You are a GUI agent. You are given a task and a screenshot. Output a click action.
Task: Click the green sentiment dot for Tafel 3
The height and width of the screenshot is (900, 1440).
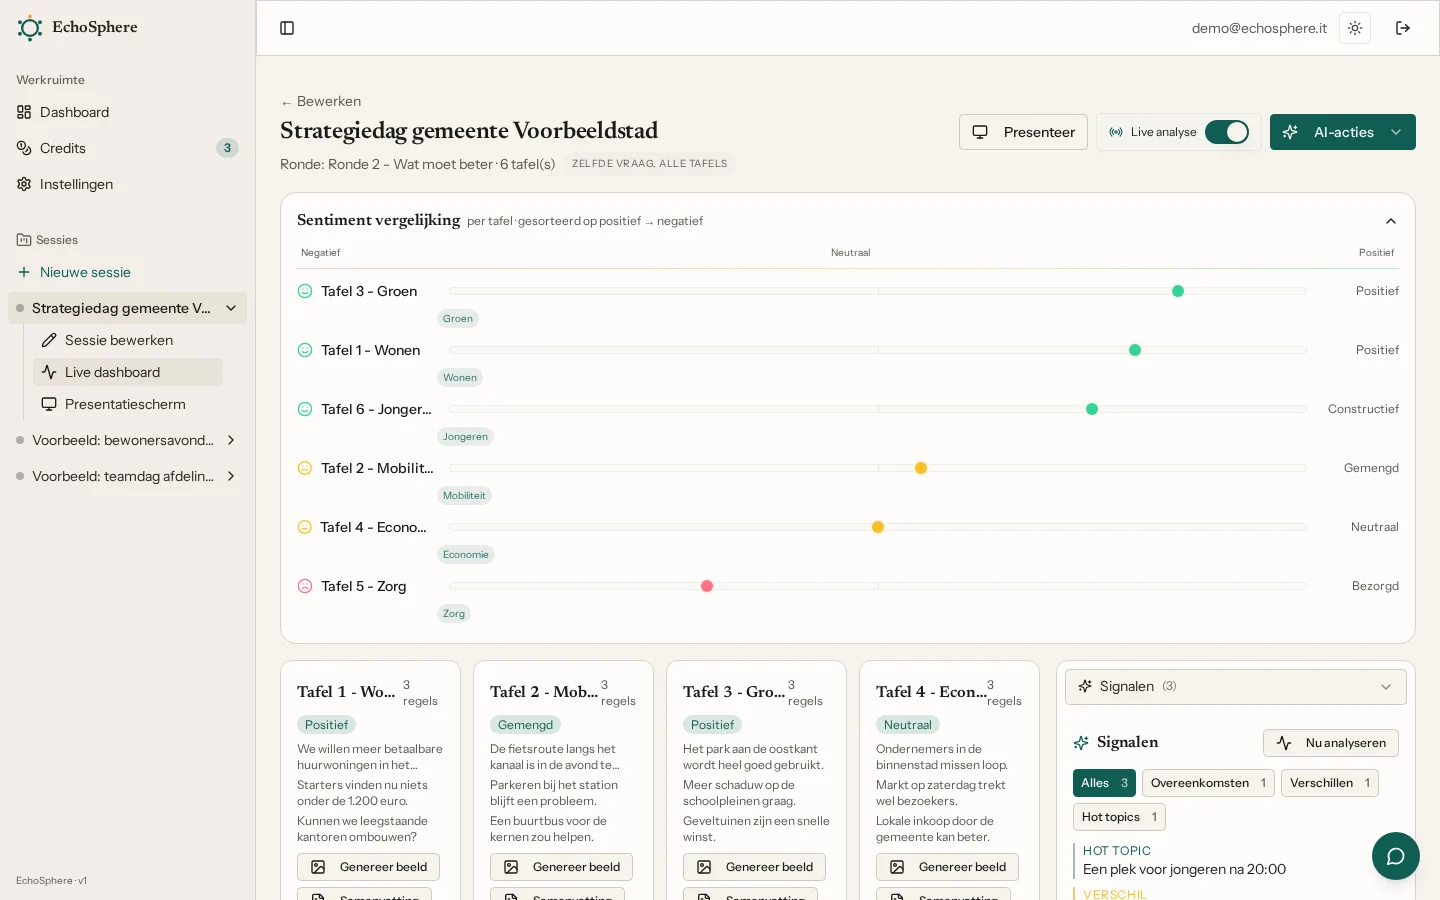pos(1178,291)
